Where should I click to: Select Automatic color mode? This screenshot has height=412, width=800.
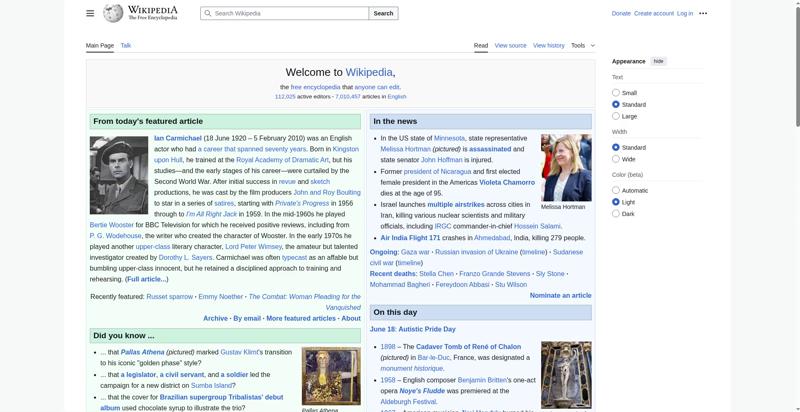coord(616,190)
